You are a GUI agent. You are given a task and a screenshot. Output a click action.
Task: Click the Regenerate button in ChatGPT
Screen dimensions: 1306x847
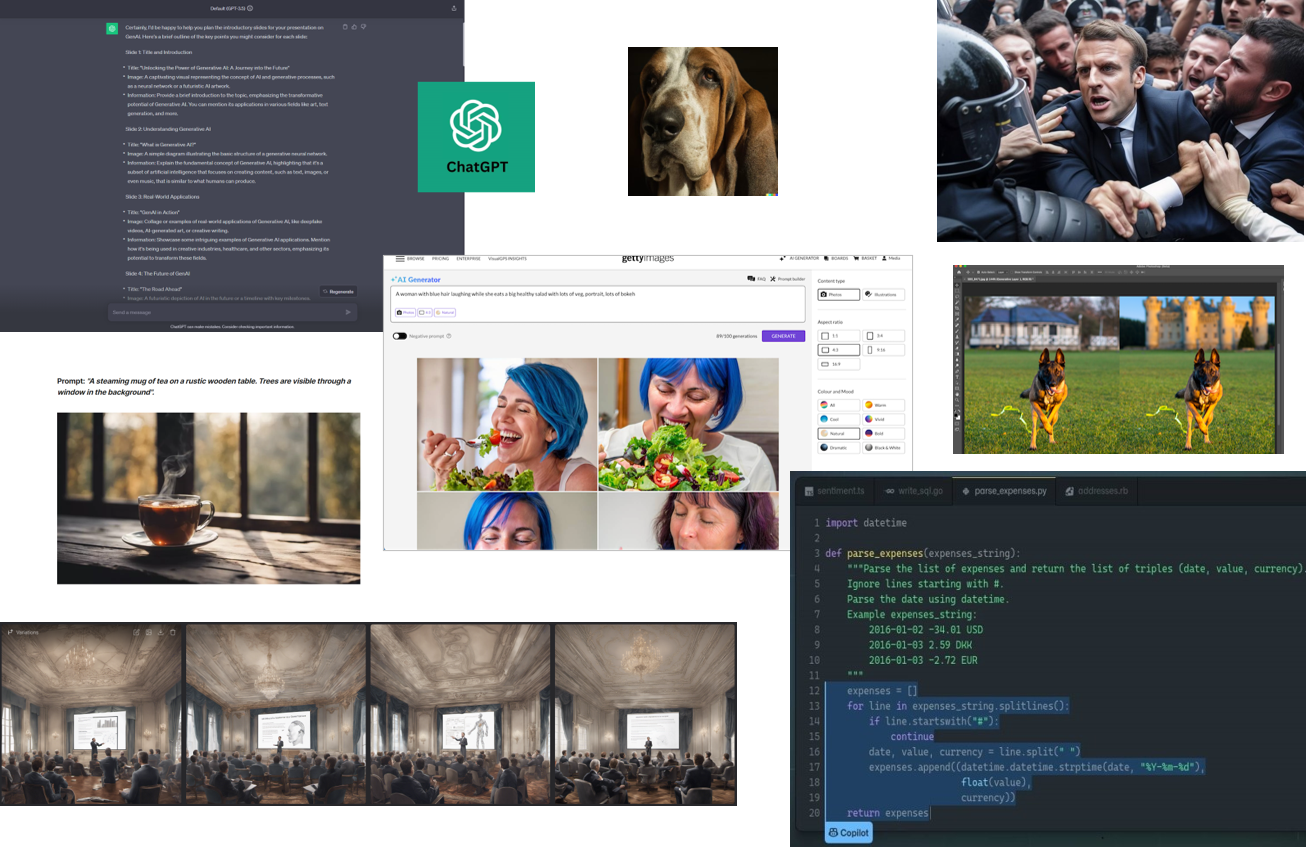[x=338, y=292]
